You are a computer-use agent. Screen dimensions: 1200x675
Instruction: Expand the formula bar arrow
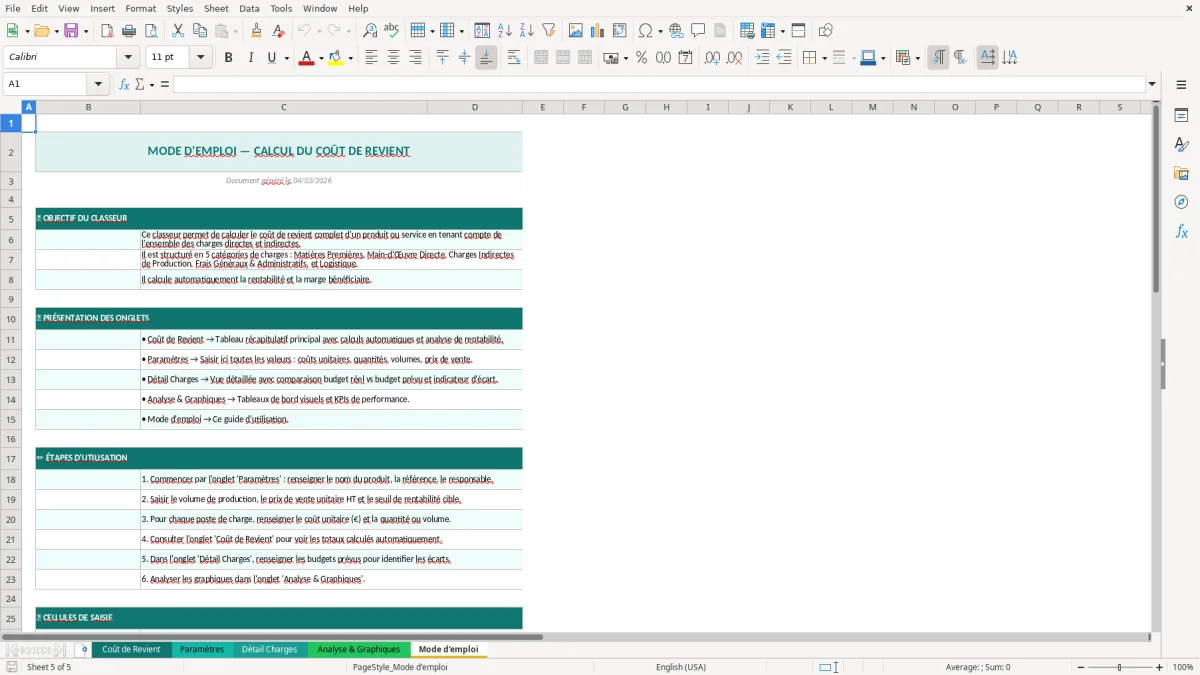(1153, 84)
